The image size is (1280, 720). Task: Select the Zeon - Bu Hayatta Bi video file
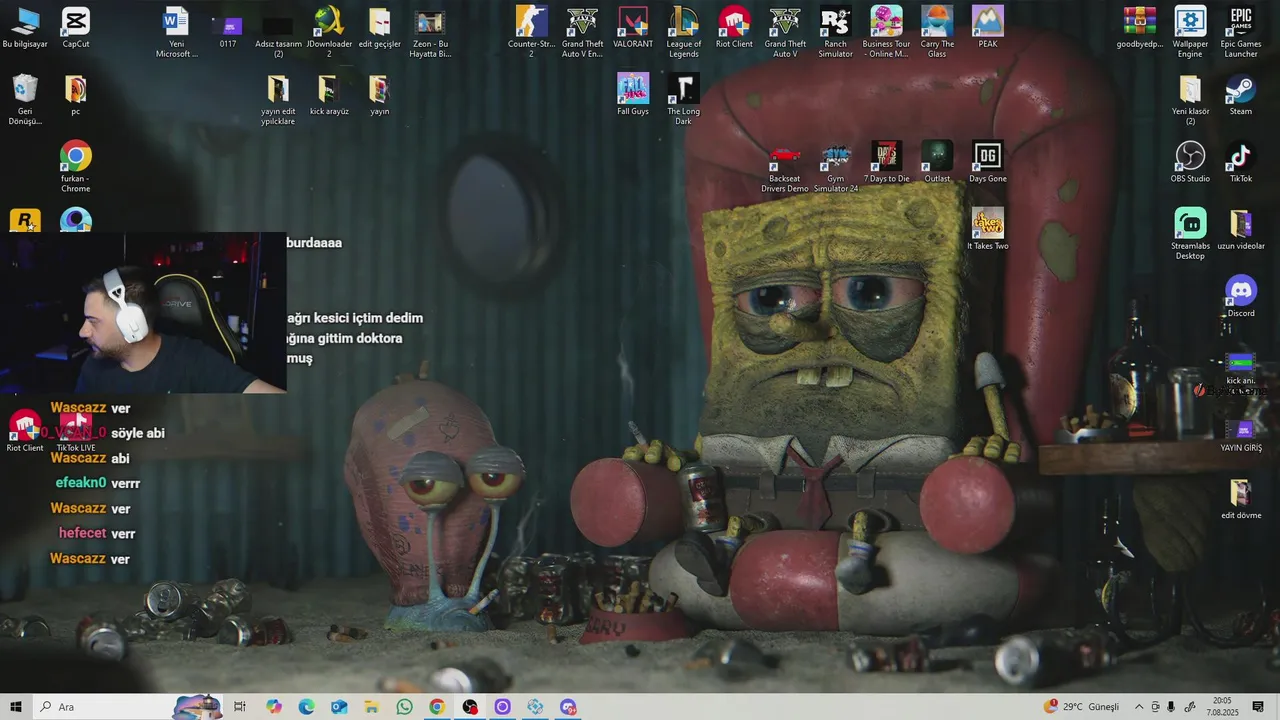coord(430,33)
